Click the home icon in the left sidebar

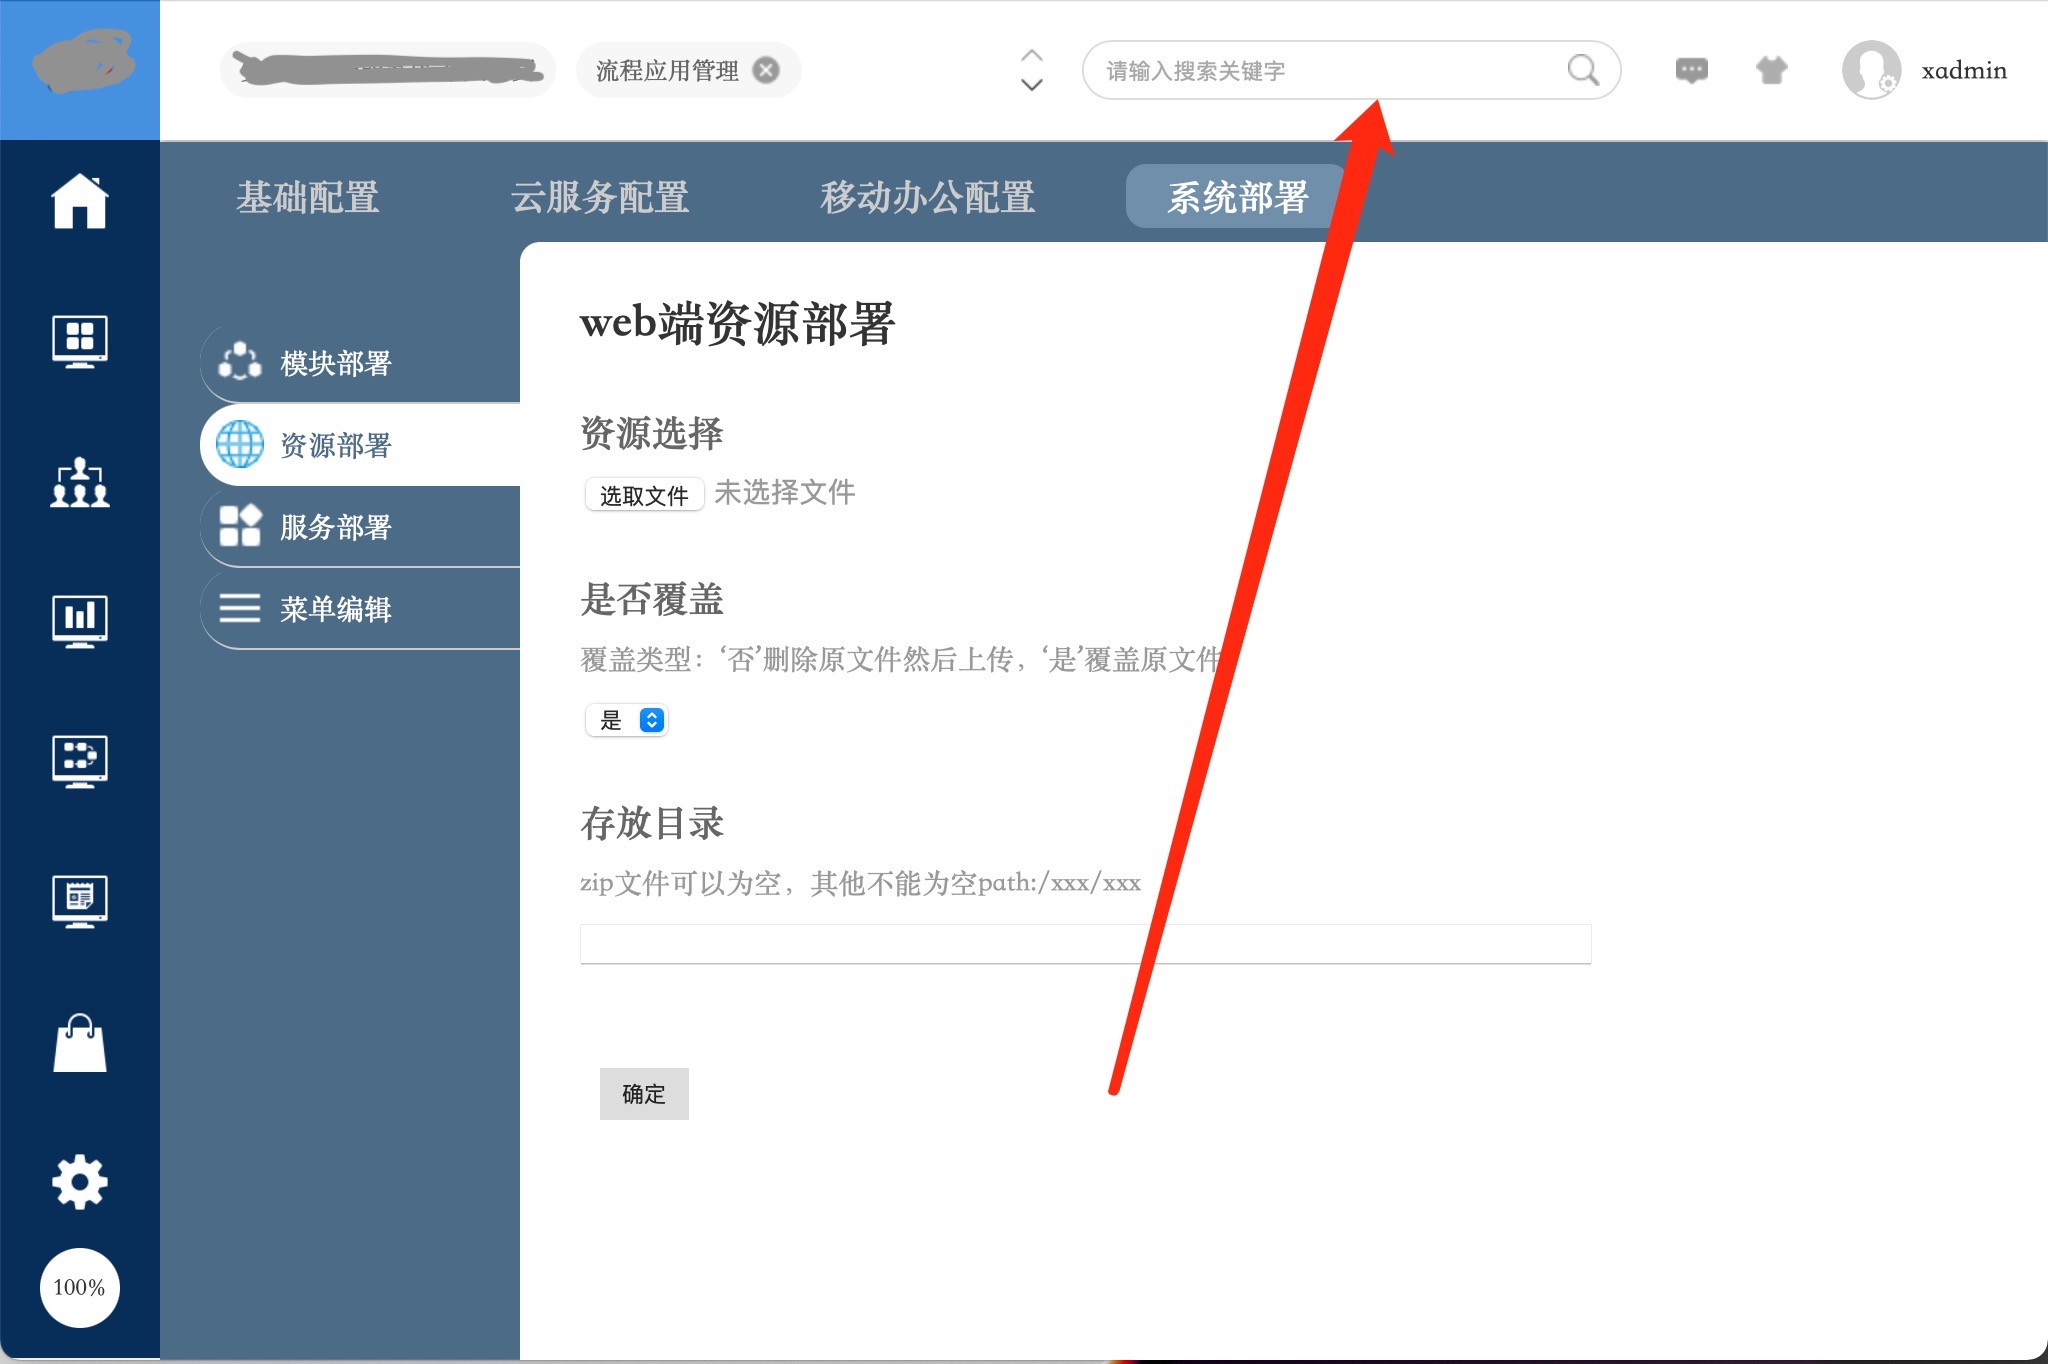click(x=80, y=201)
